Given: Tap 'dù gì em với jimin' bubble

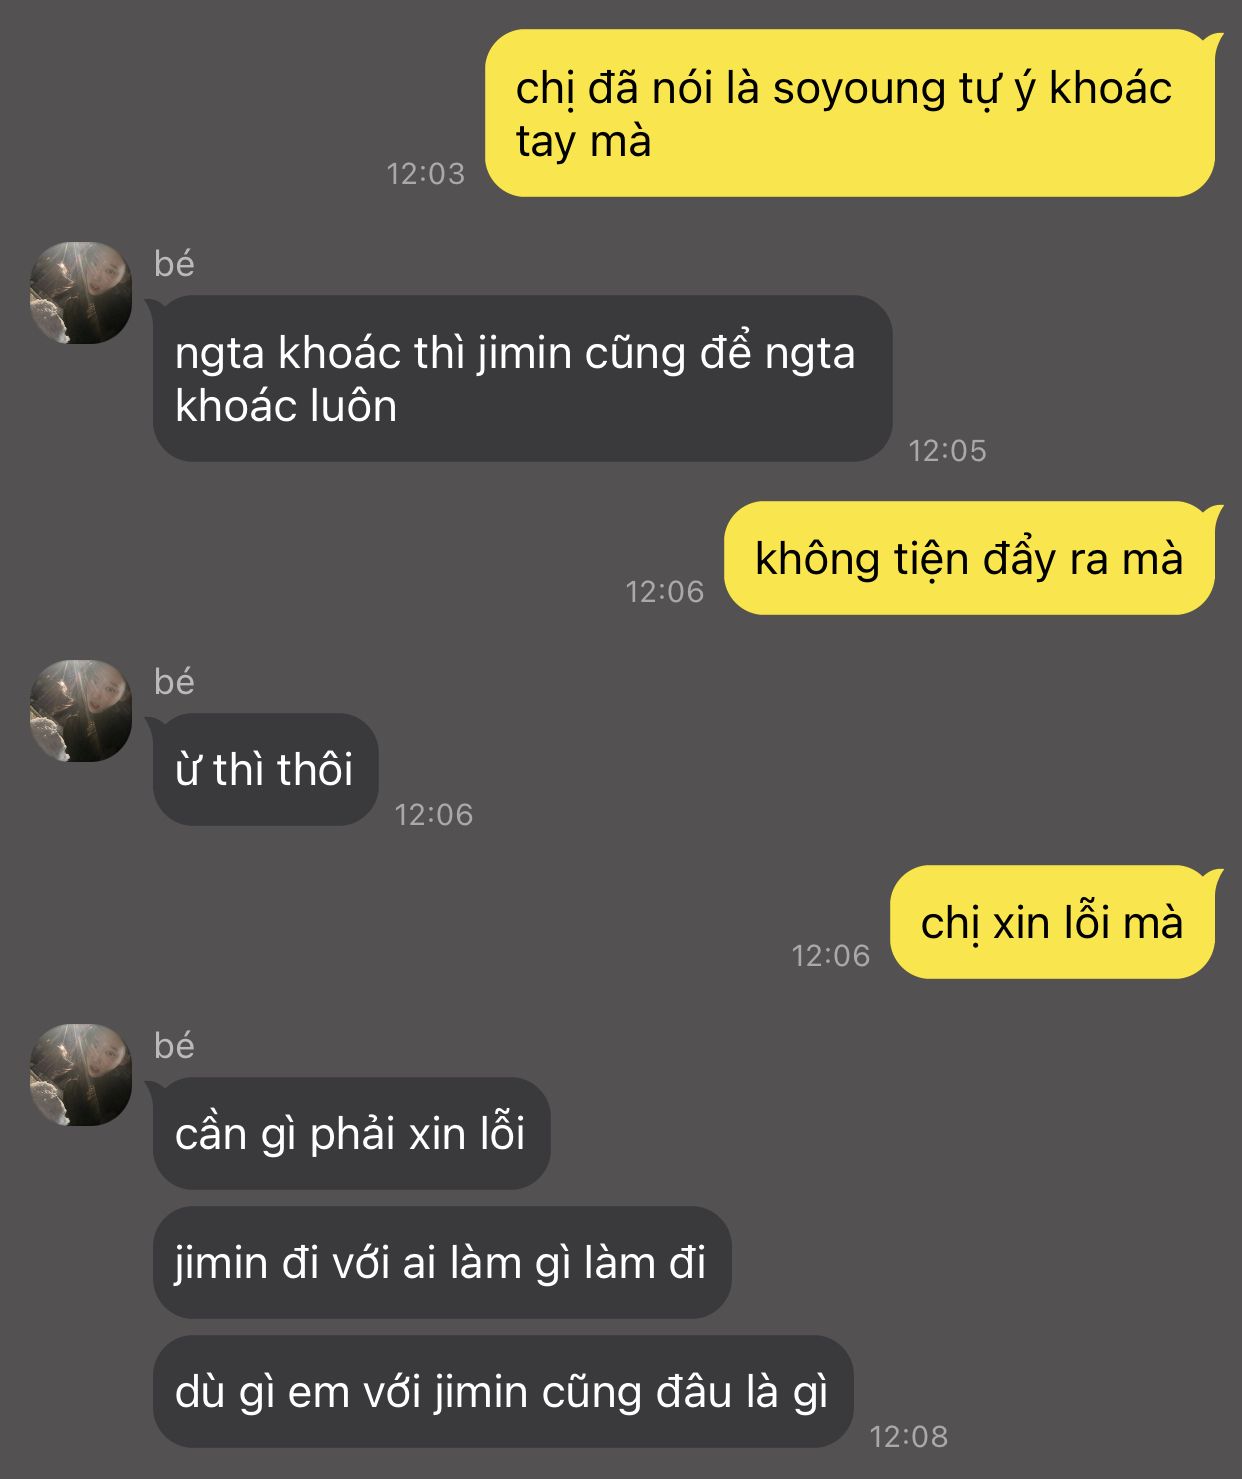Looking at the screenshot, I should (502, 1391).
